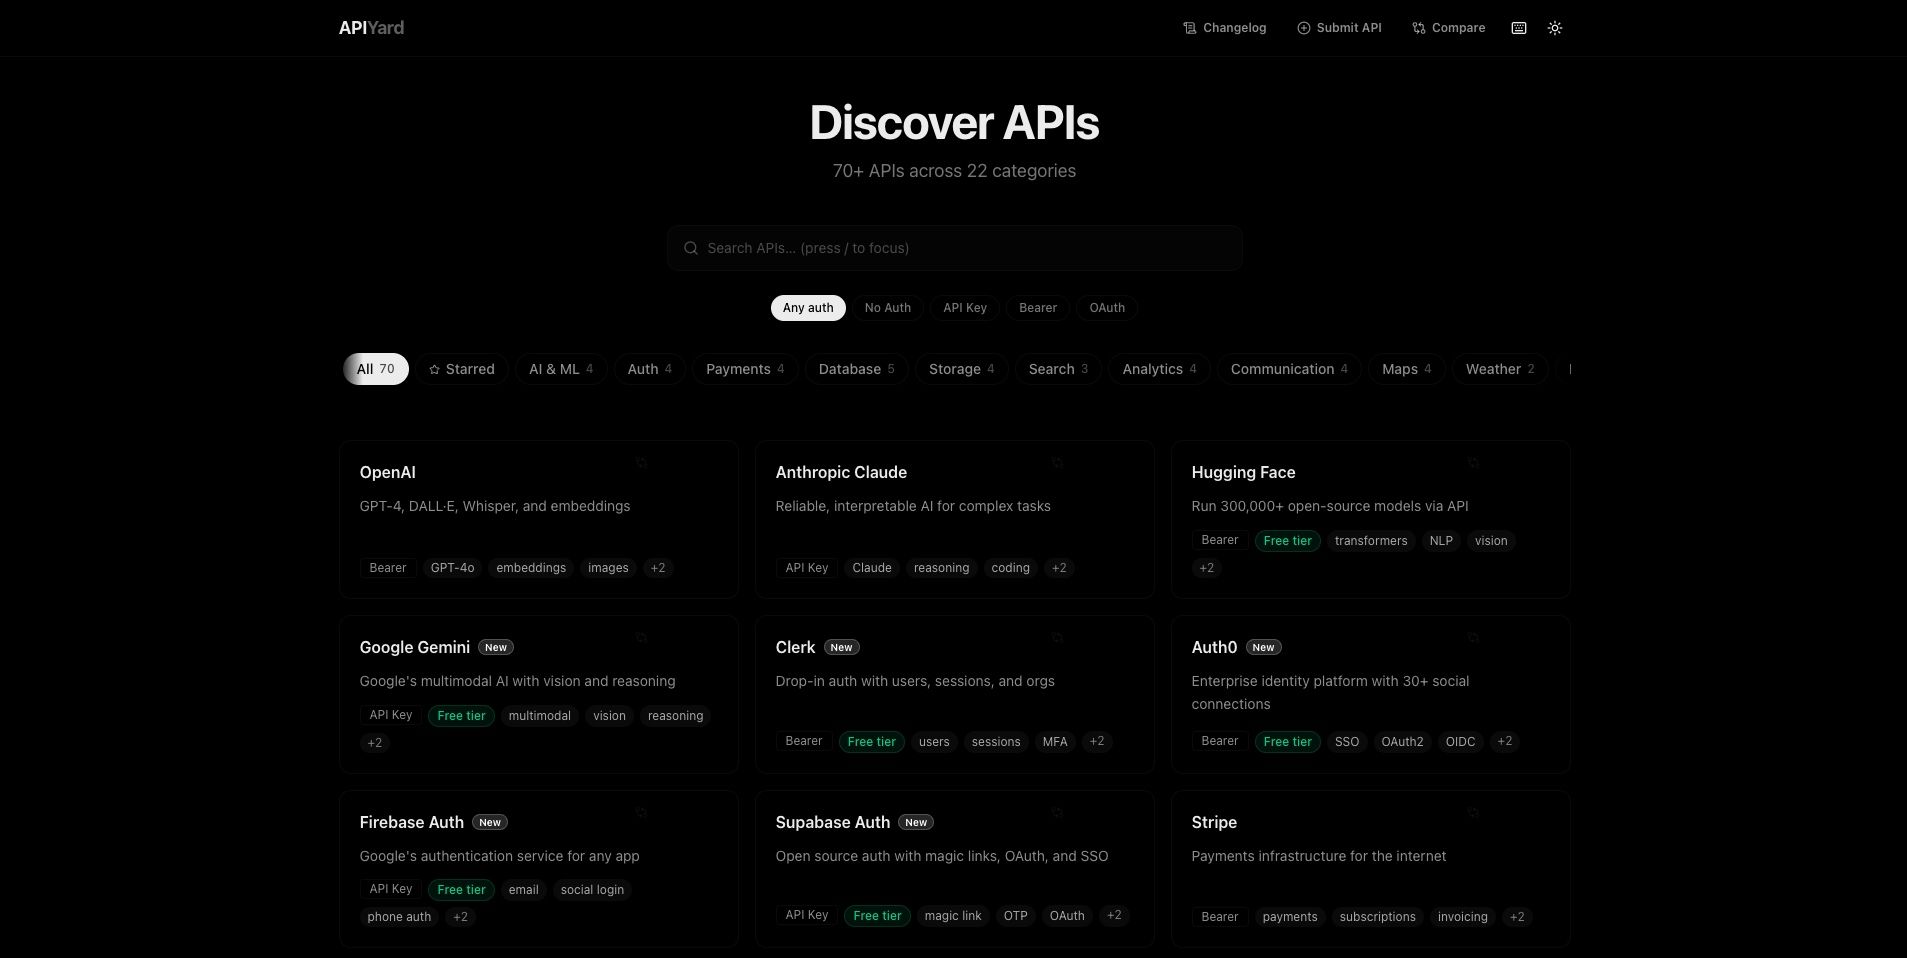
Task: Open the Database category tab
Action: pyautogui.click(x=857, y=369)
